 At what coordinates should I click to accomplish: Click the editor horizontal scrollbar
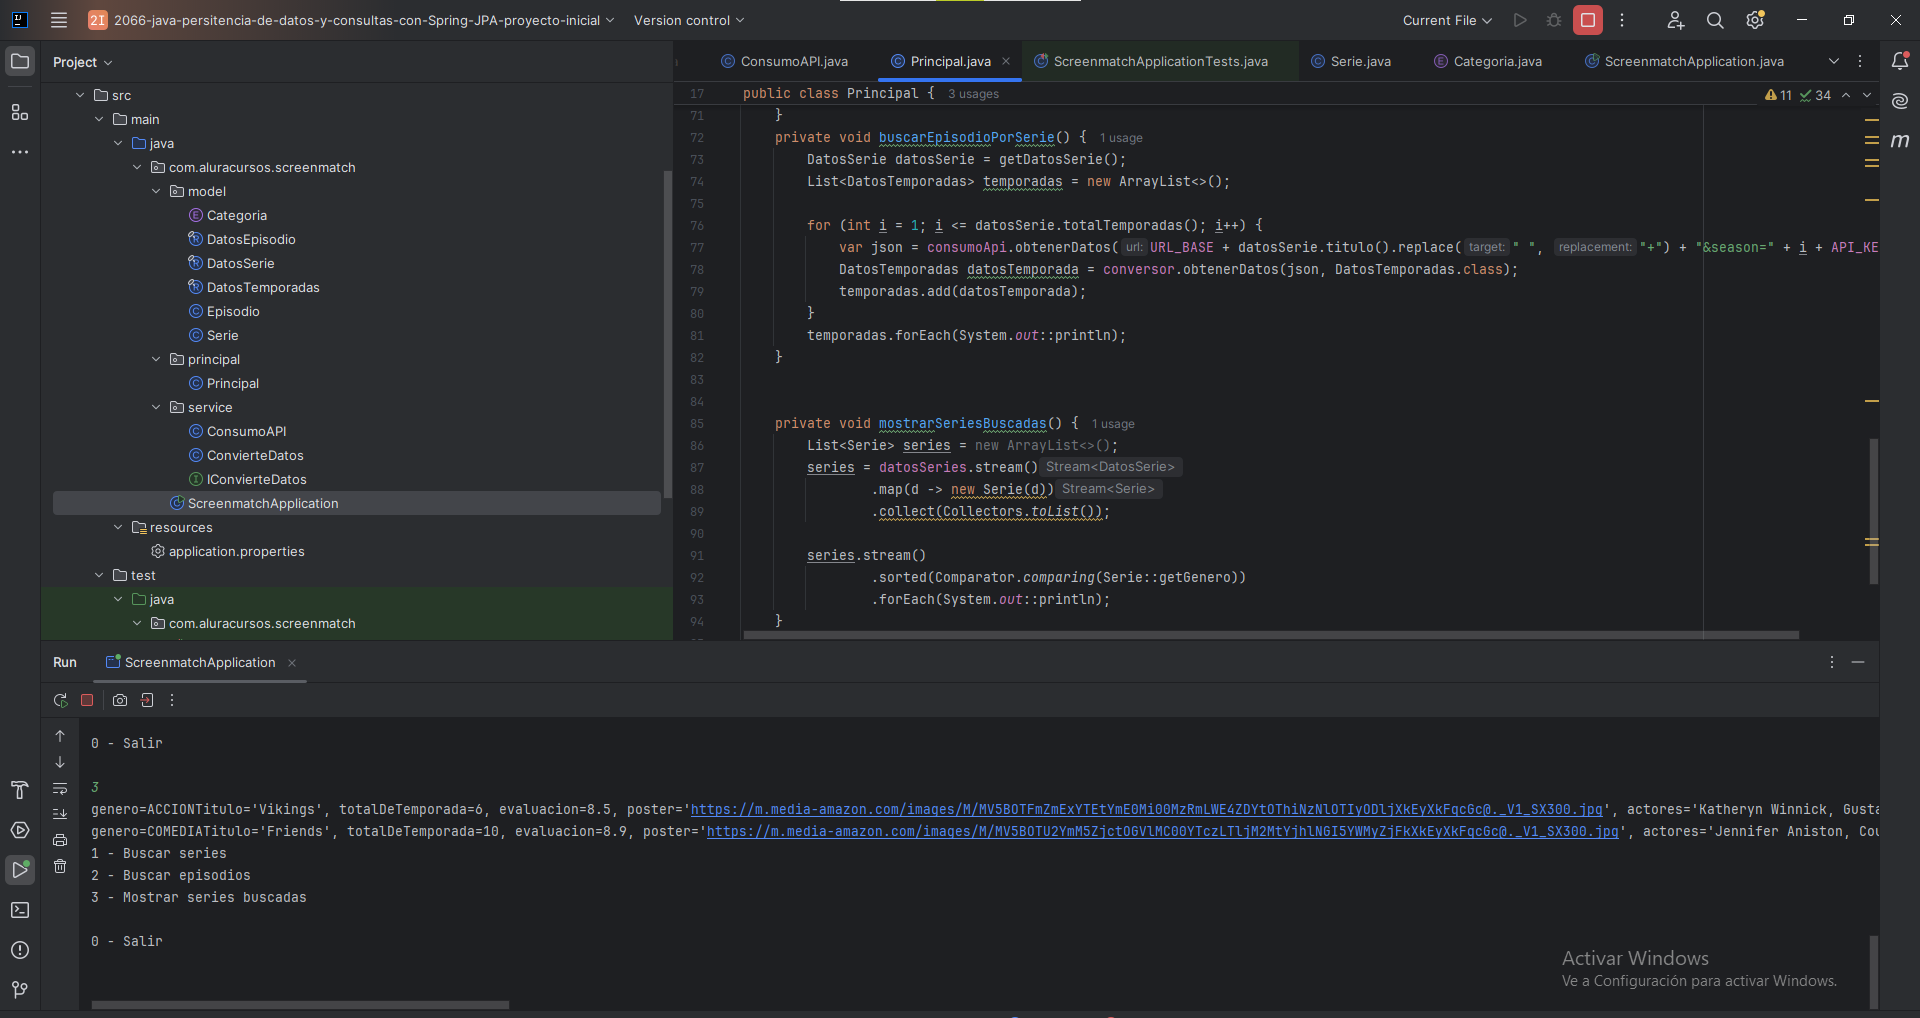(1270, 634)
